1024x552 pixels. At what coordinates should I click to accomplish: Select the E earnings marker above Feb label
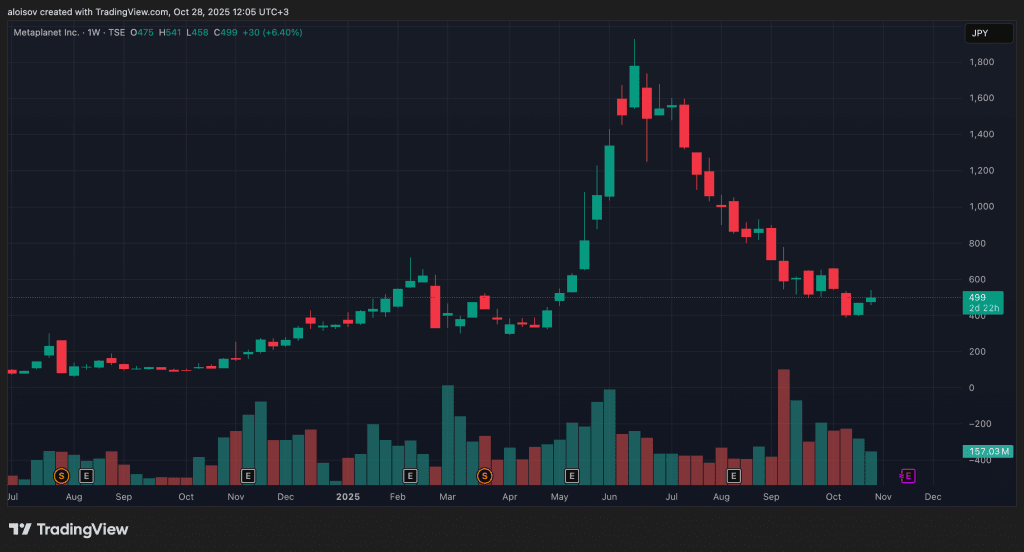tap(409, 476)
